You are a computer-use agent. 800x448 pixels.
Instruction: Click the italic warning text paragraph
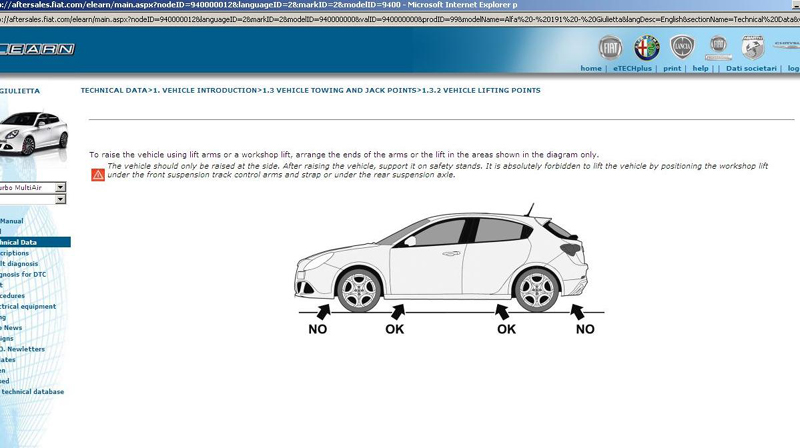click(437, 170)
